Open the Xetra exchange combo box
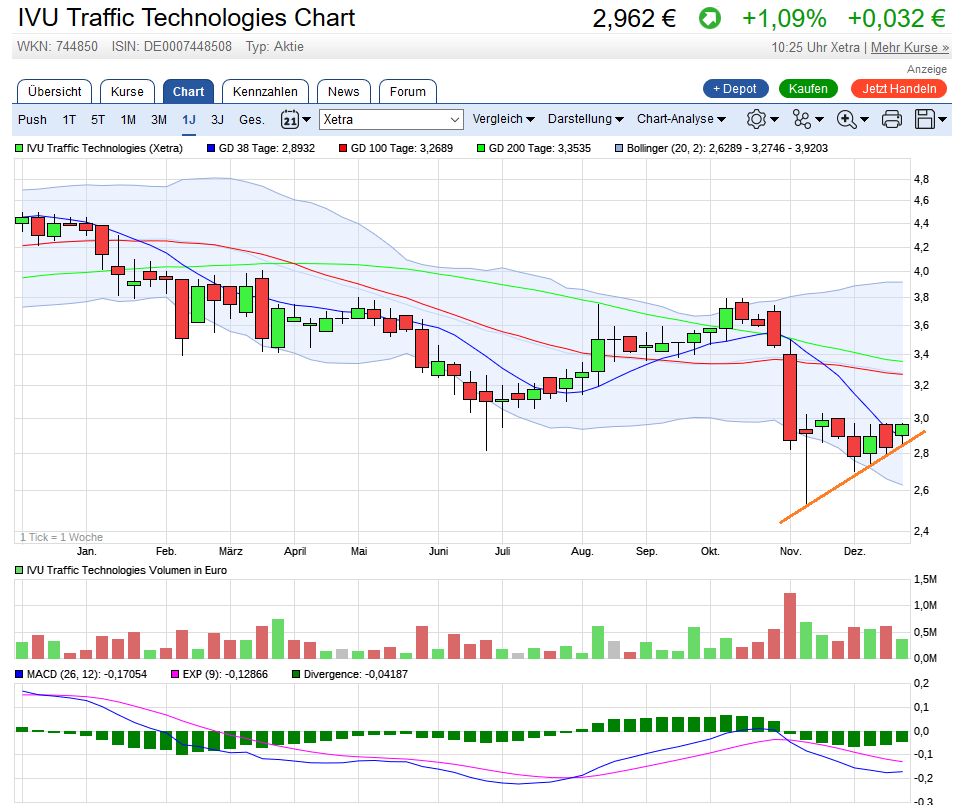 point(391,120)
